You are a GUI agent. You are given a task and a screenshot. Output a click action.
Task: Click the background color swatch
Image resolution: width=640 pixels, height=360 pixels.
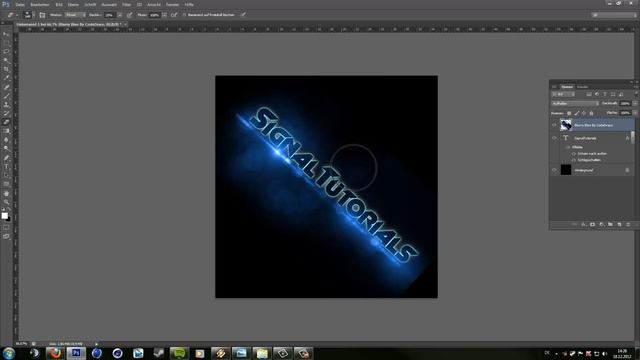pos(8,219)
